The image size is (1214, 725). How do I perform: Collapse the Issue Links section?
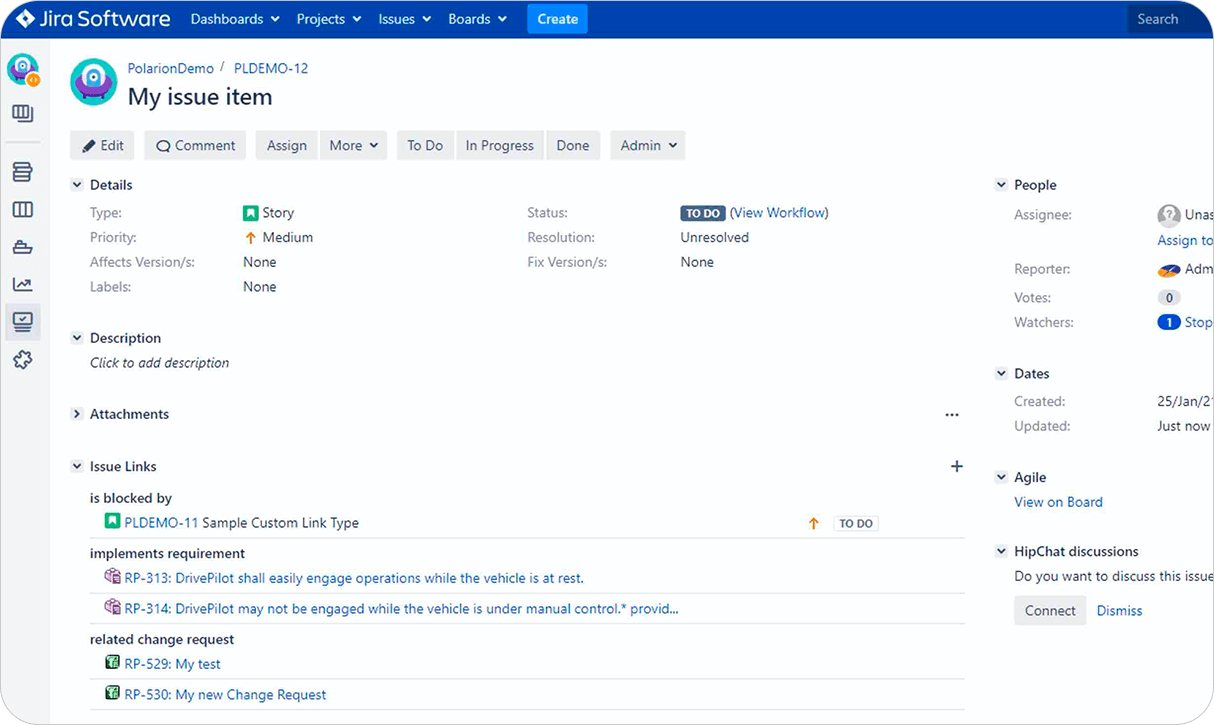tap(77, 466)
